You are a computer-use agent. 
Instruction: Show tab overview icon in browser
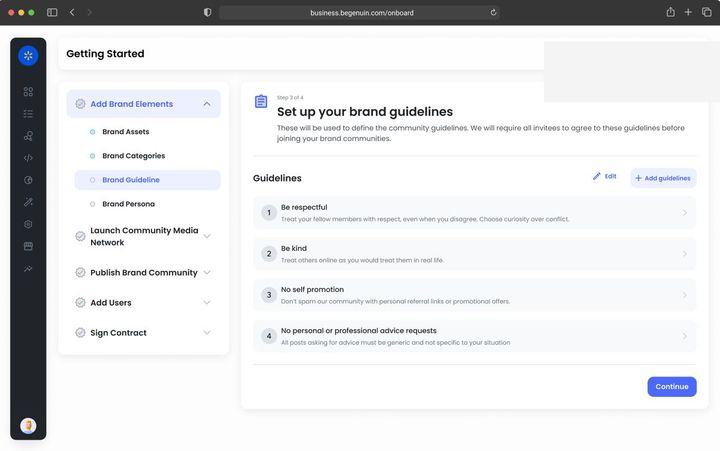click(707, 12)
